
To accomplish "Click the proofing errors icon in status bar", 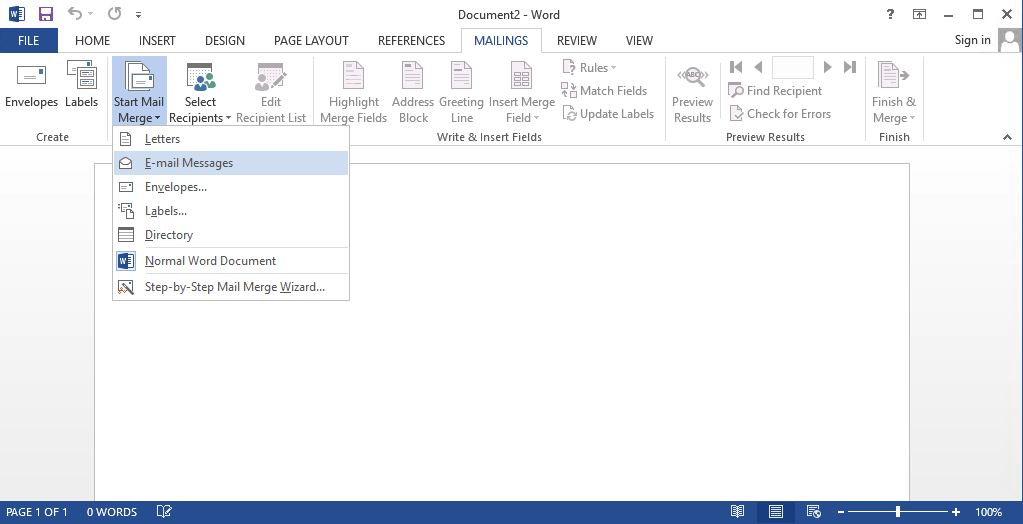I will pos(164,512).
